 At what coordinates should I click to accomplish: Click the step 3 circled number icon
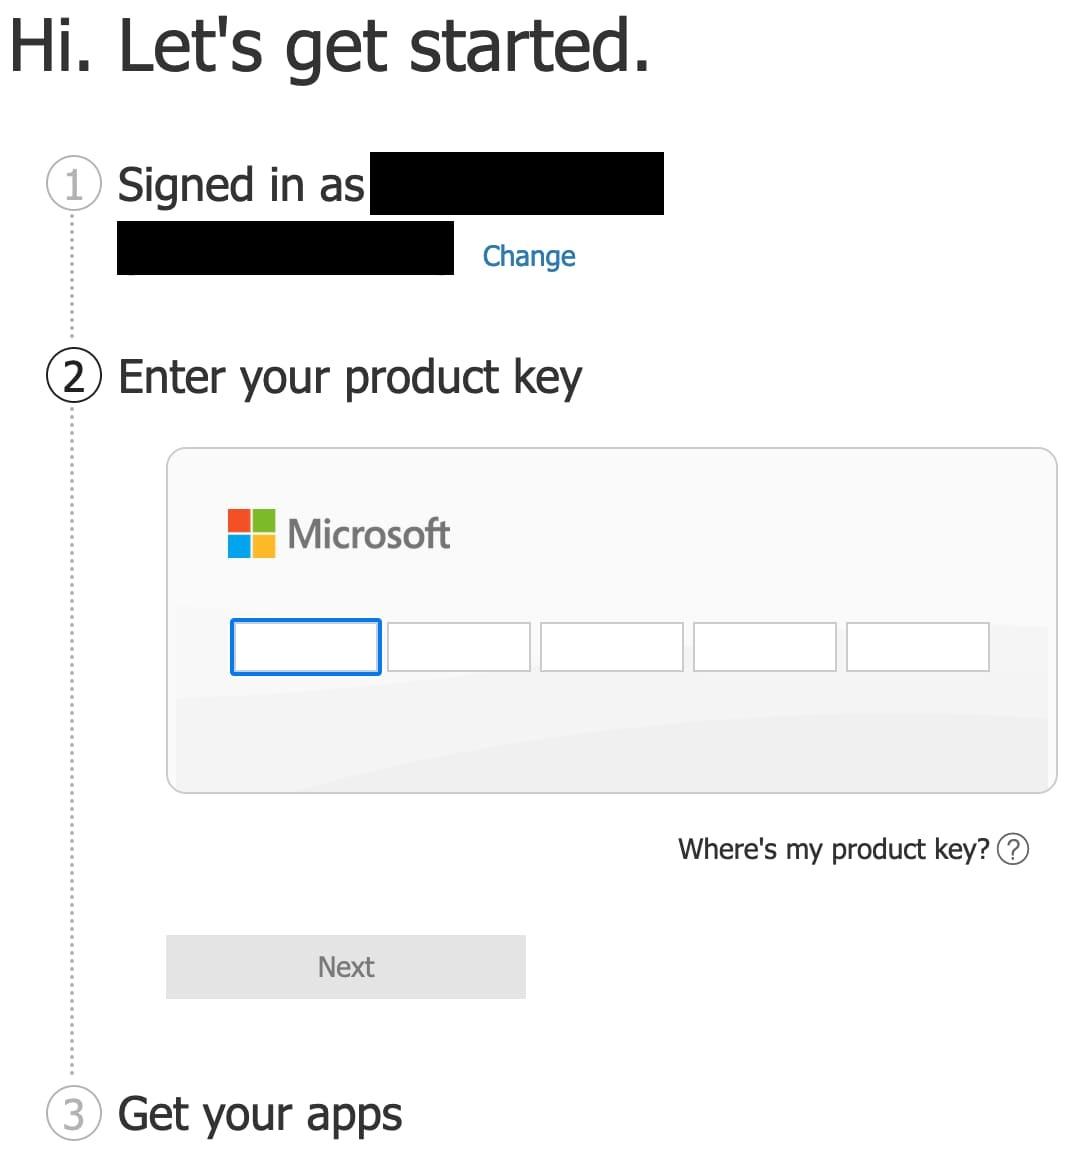pos(74,1113)
